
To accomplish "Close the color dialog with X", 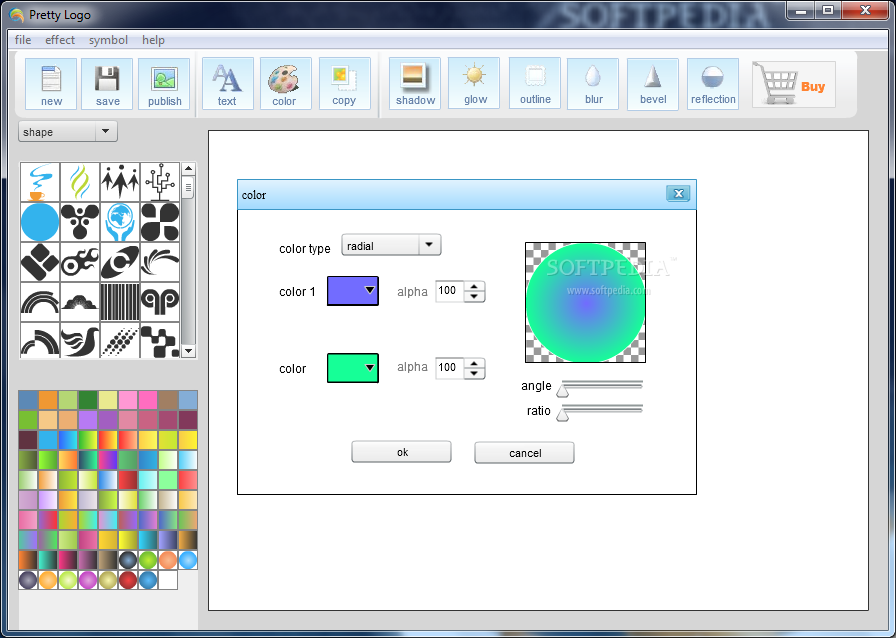I will 678,194.
